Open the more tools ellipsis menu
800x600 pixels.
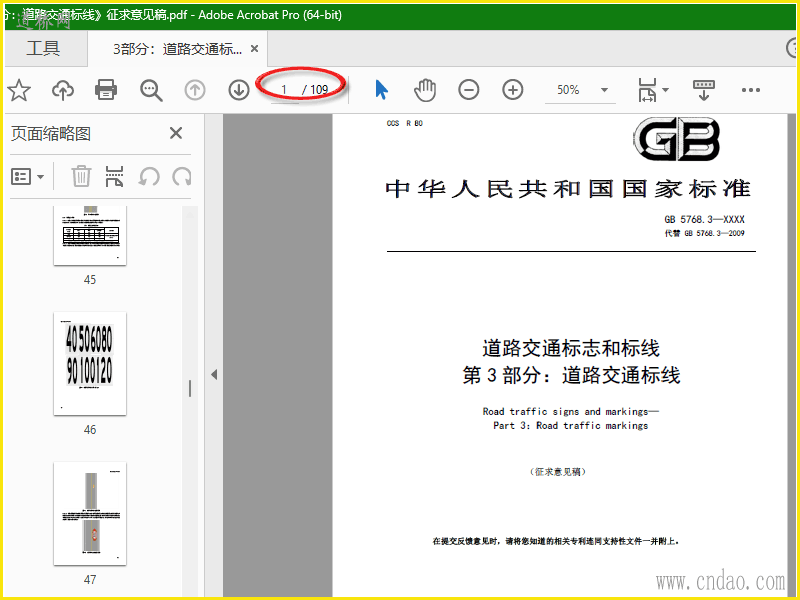coord(751,90)
